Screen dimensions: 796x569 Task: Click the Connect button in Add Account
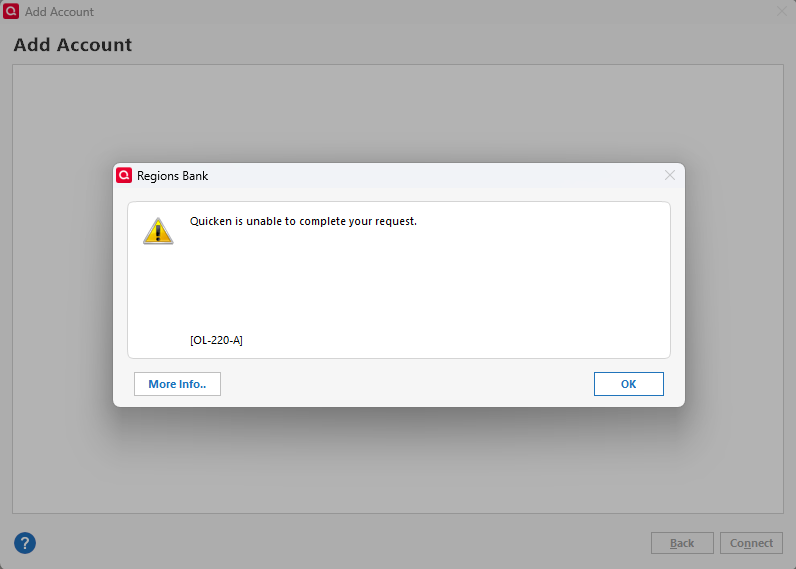coord(751,543)
